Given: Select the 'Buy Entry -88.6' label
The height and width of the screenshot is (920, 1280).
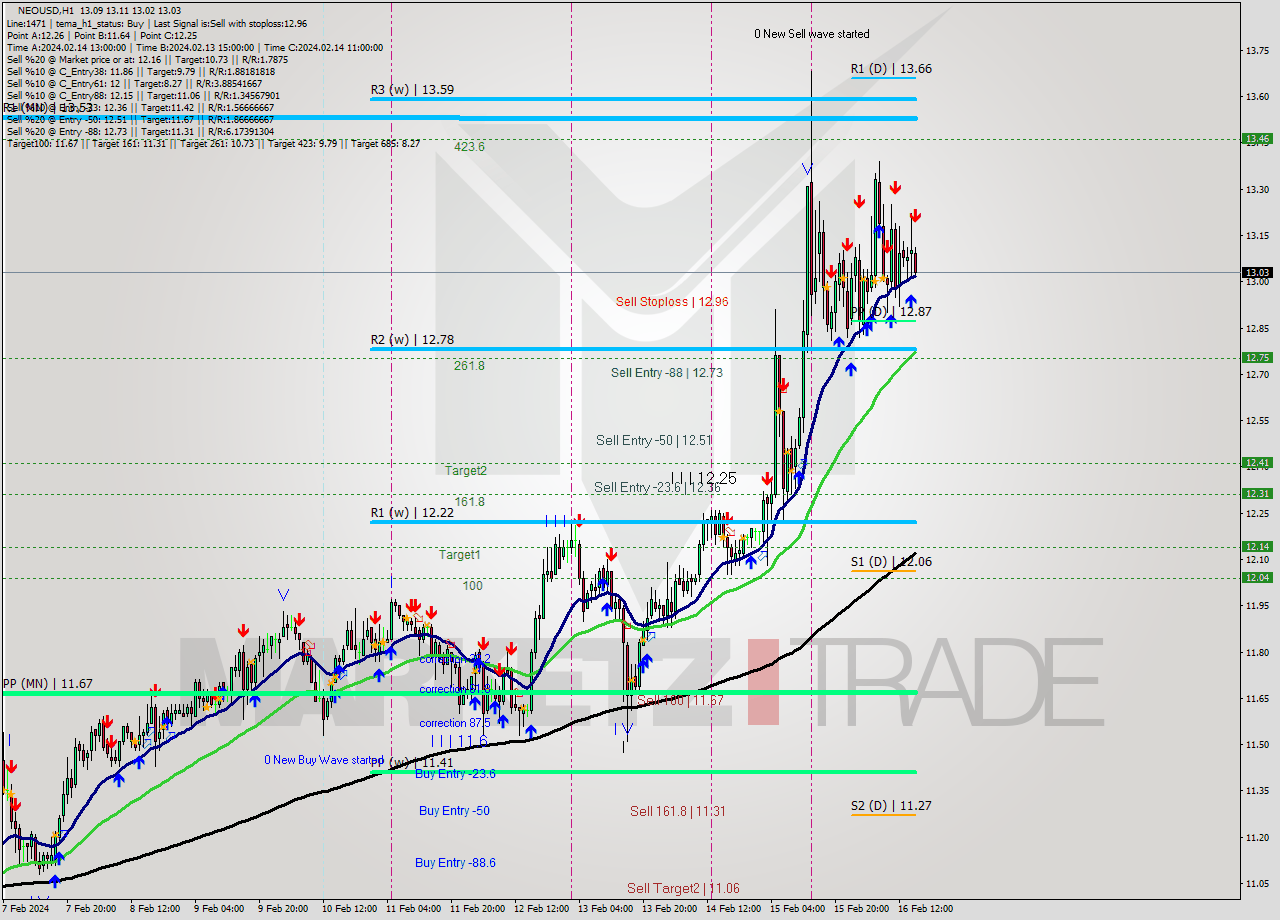Looking at the screenshot, I should pyautogui.click(x=455, y=863).
